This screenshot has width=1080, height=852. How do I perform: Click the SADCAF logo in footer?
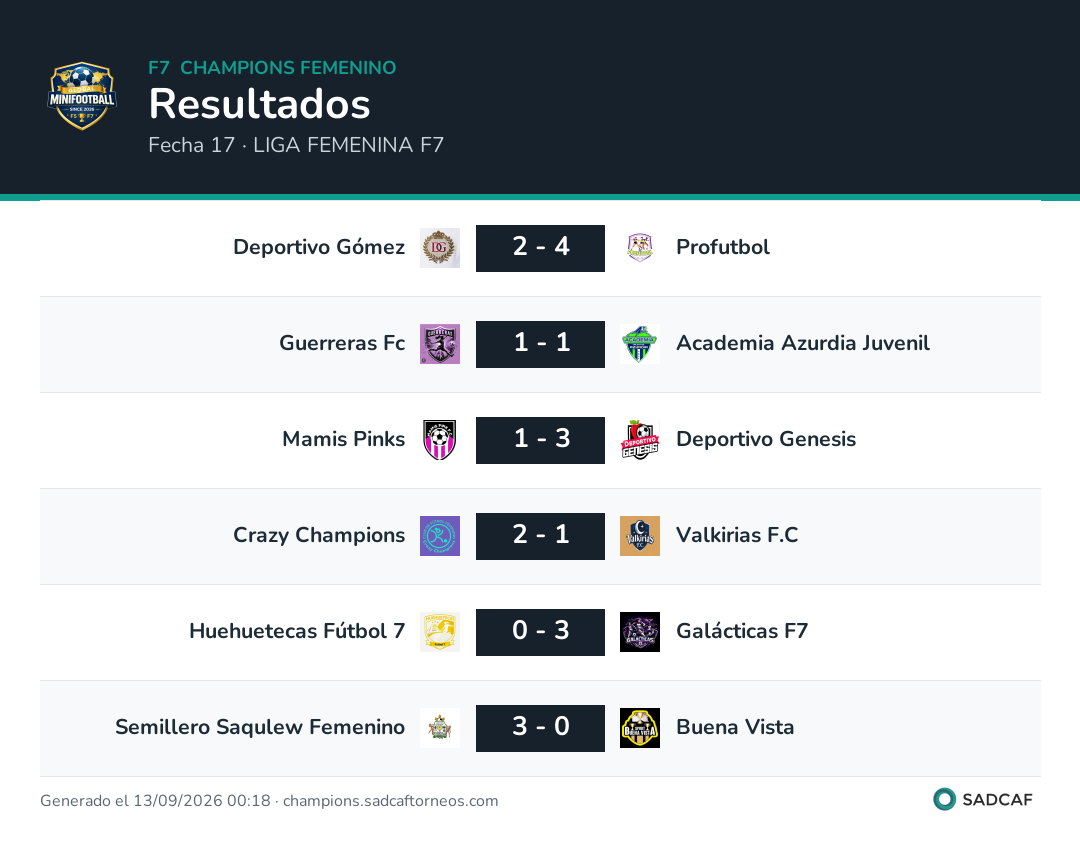(983, 799)
